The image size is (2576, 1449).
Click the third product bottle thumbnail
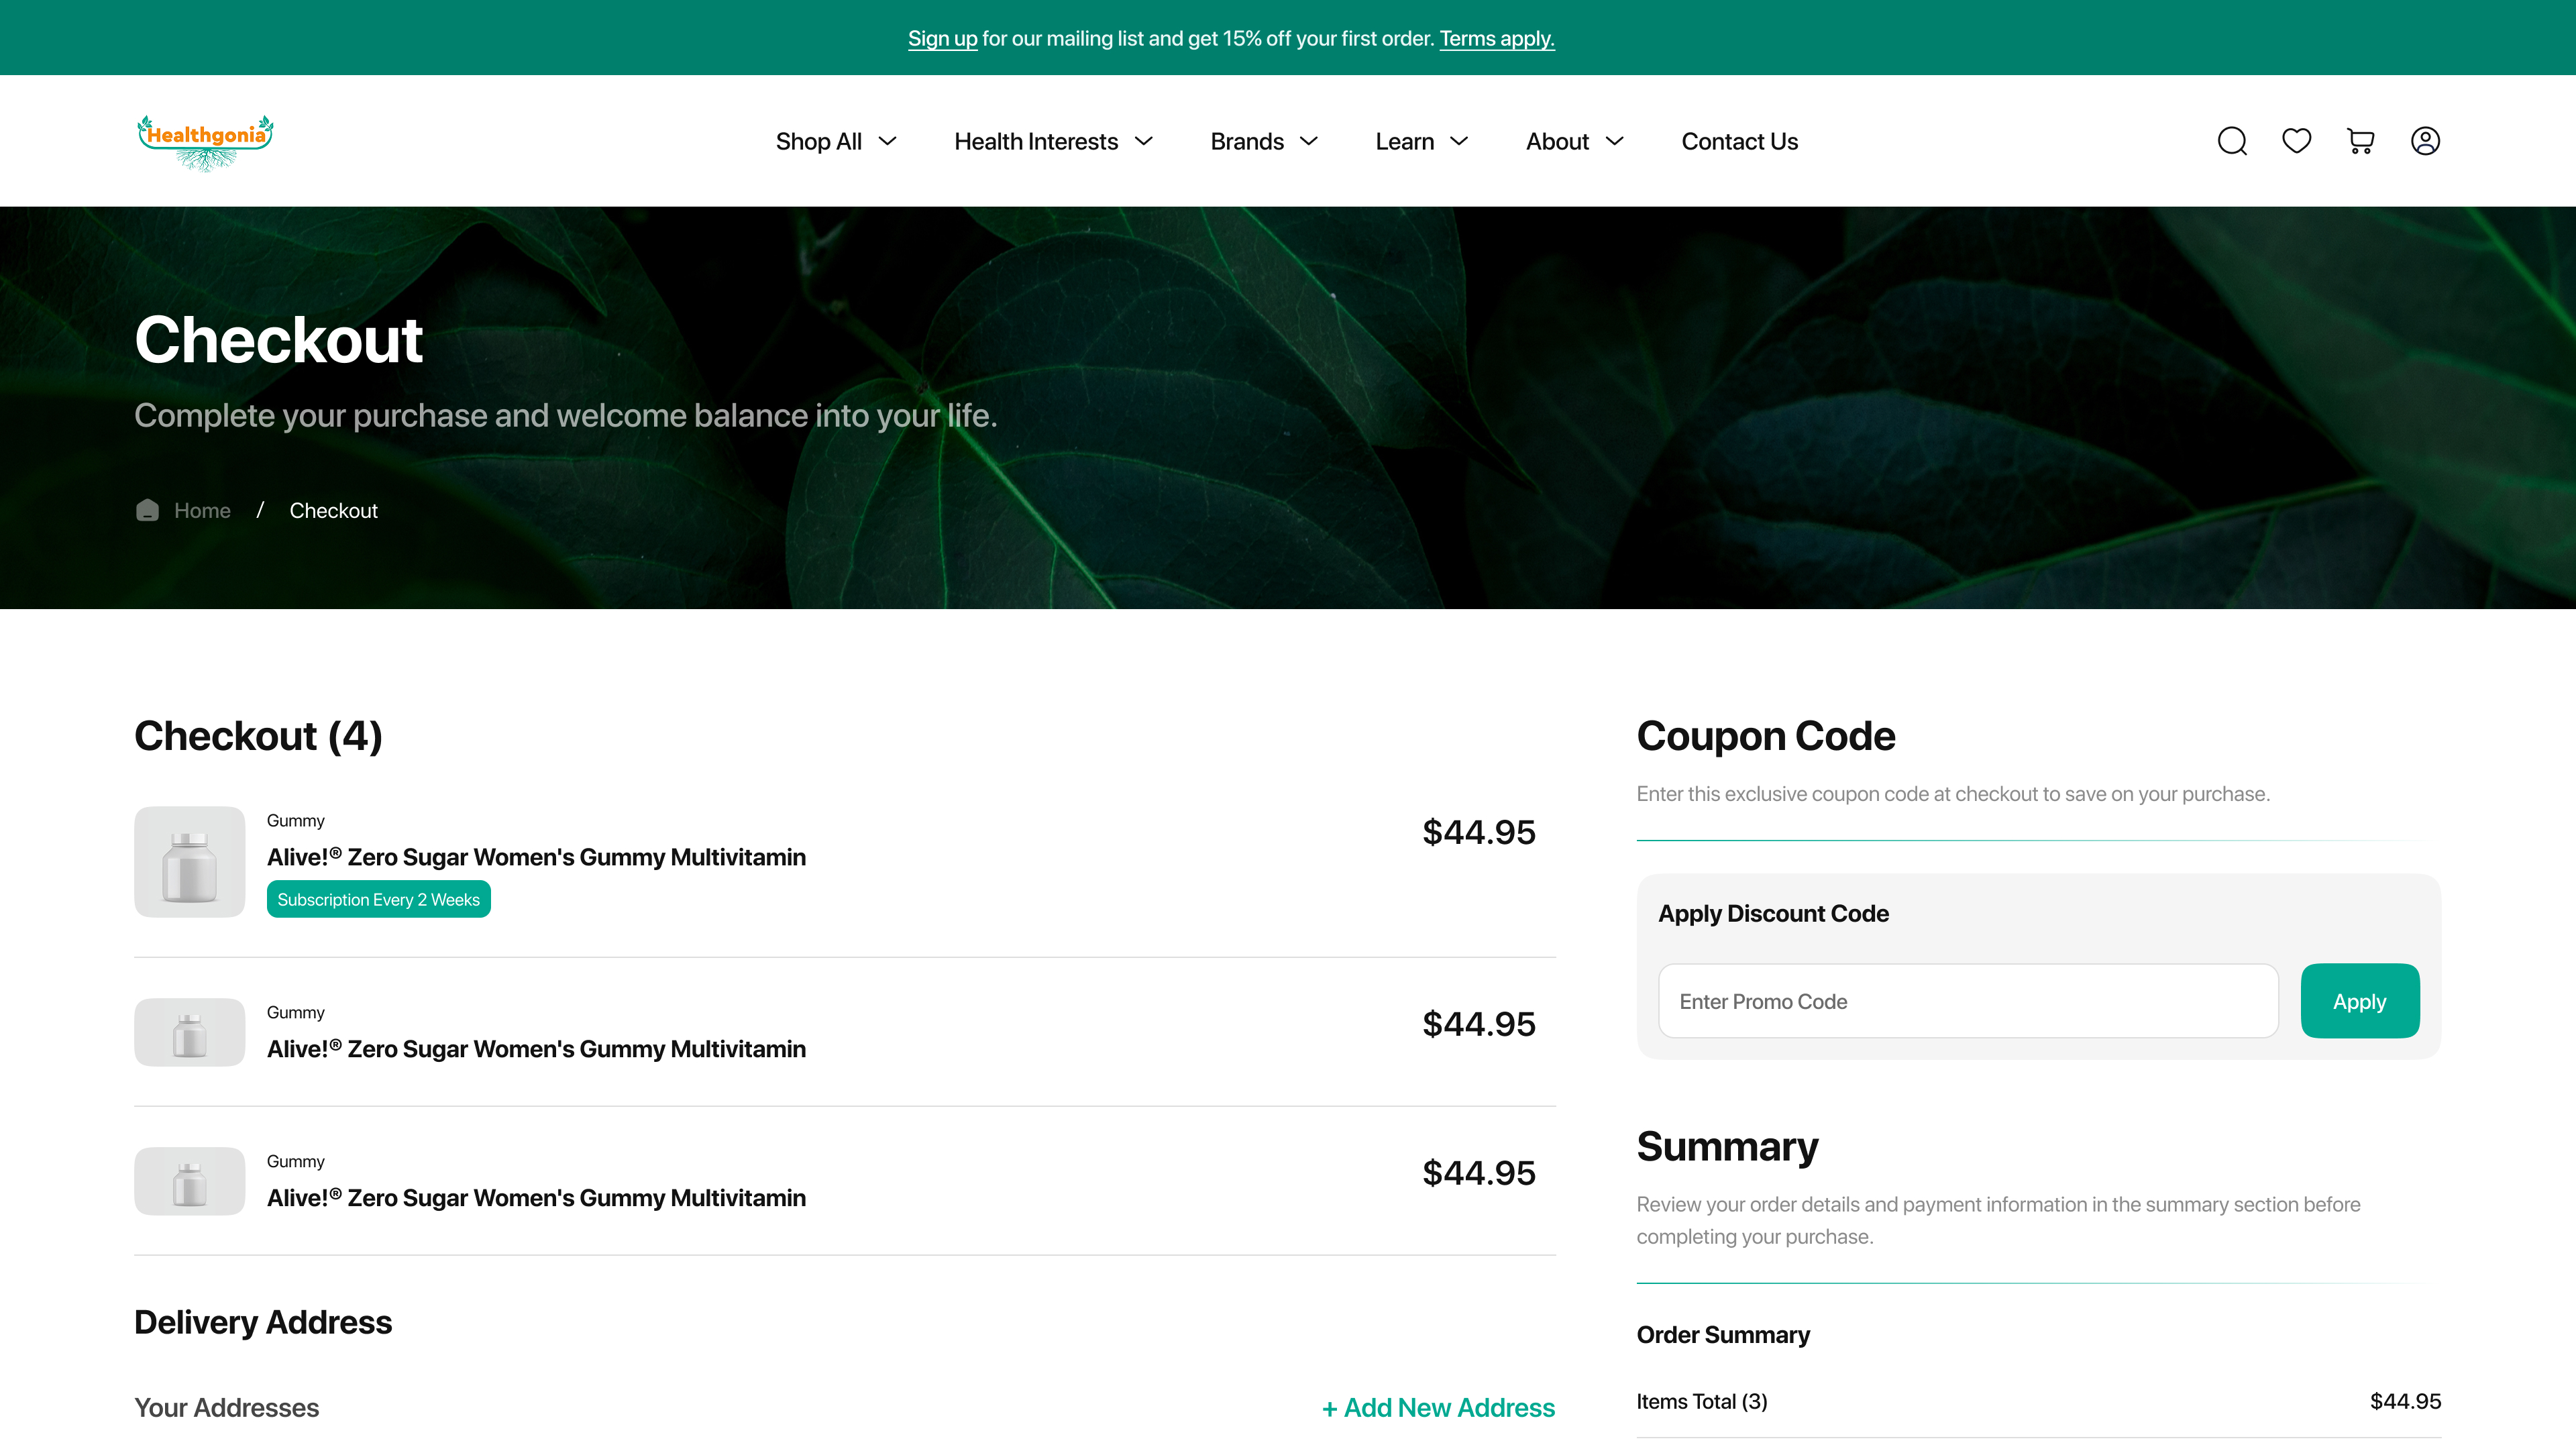190,1180
